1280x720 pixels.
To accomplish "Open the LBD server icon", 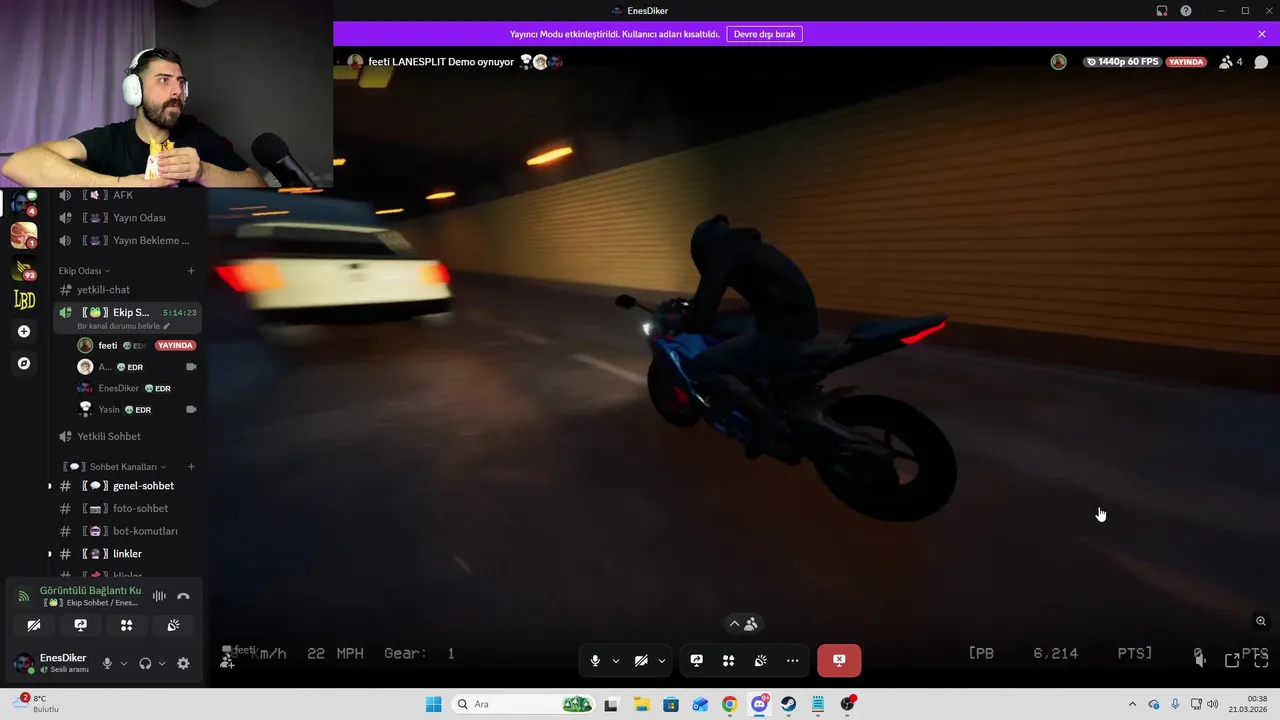I will [24, 299].
